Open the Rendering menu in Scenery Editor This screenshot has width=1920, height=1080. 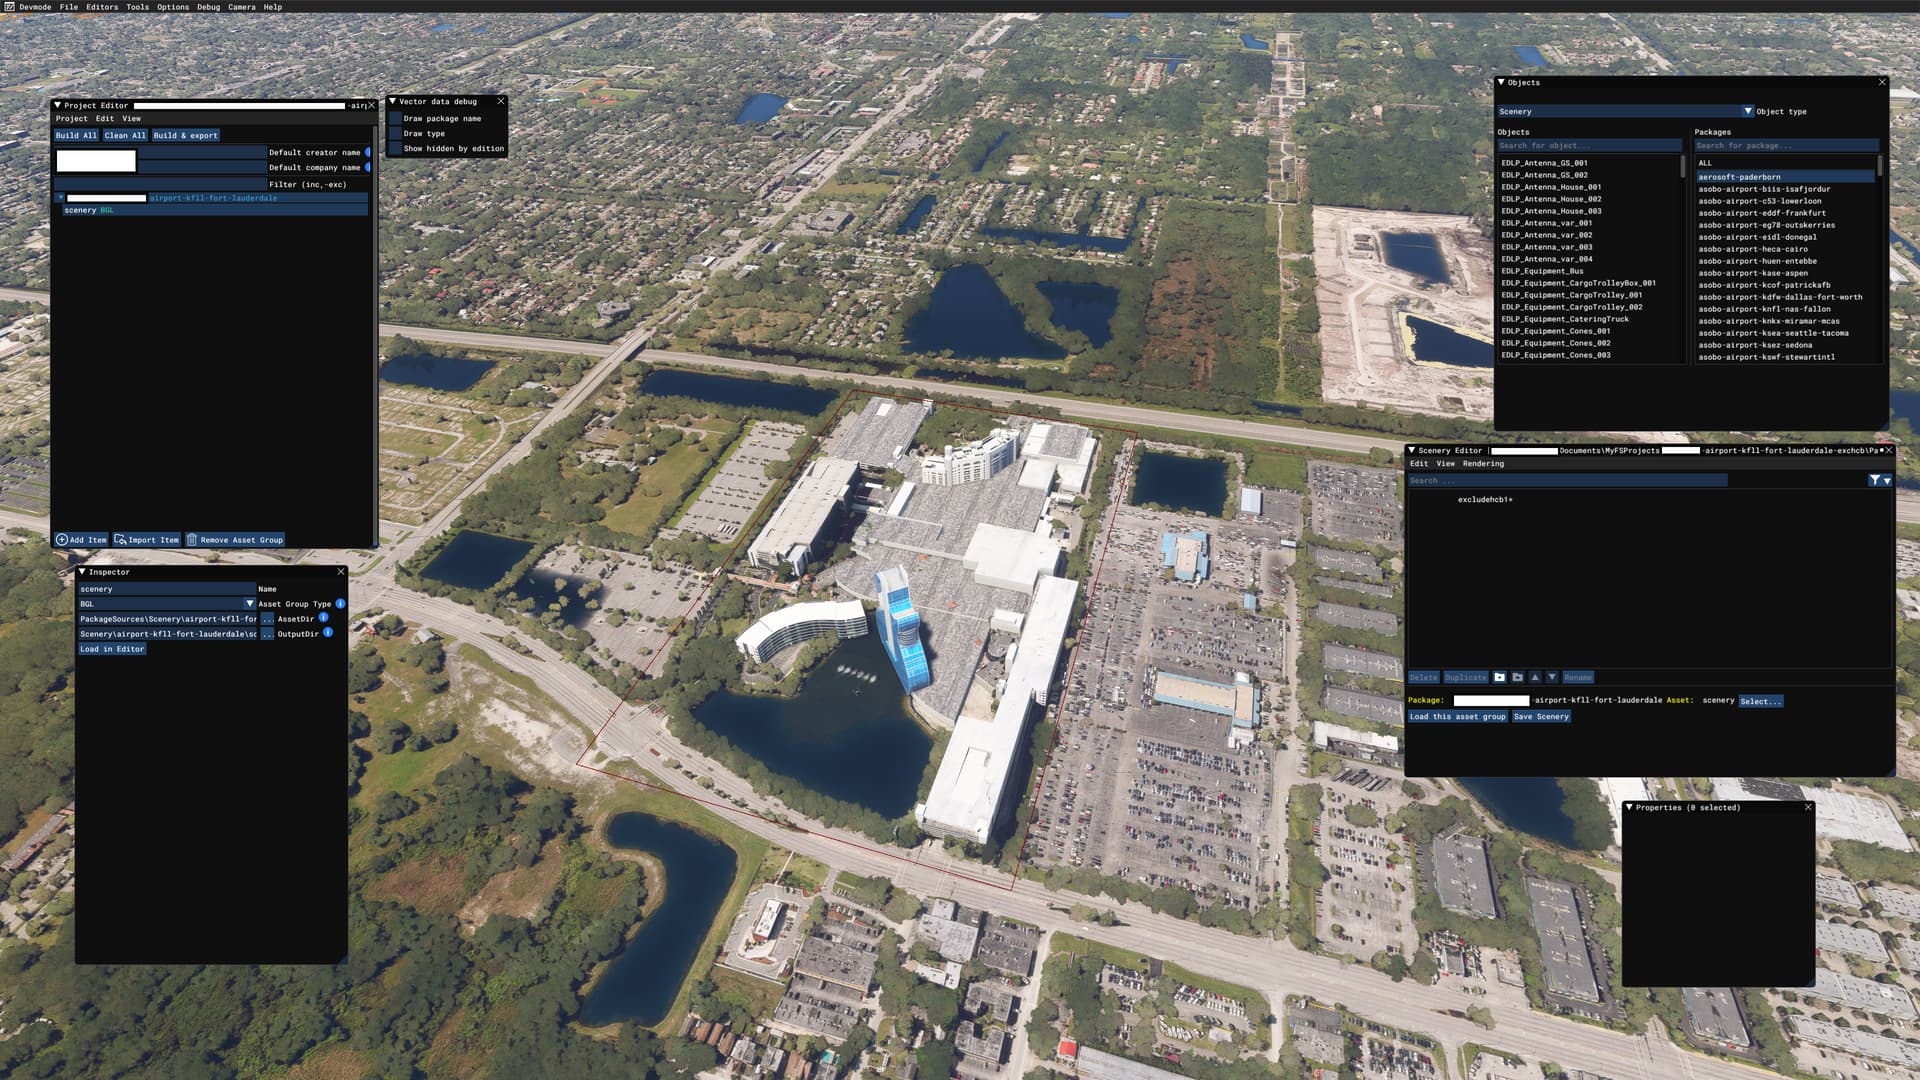click(1483, 464)
